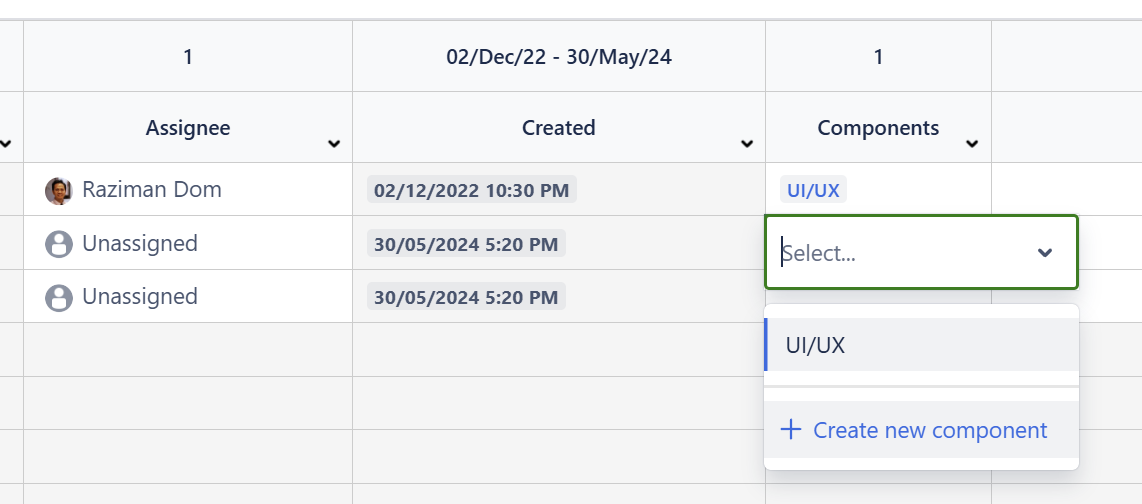
Task: Collapse the component Select dropdown arrow
Action: 1045,253
